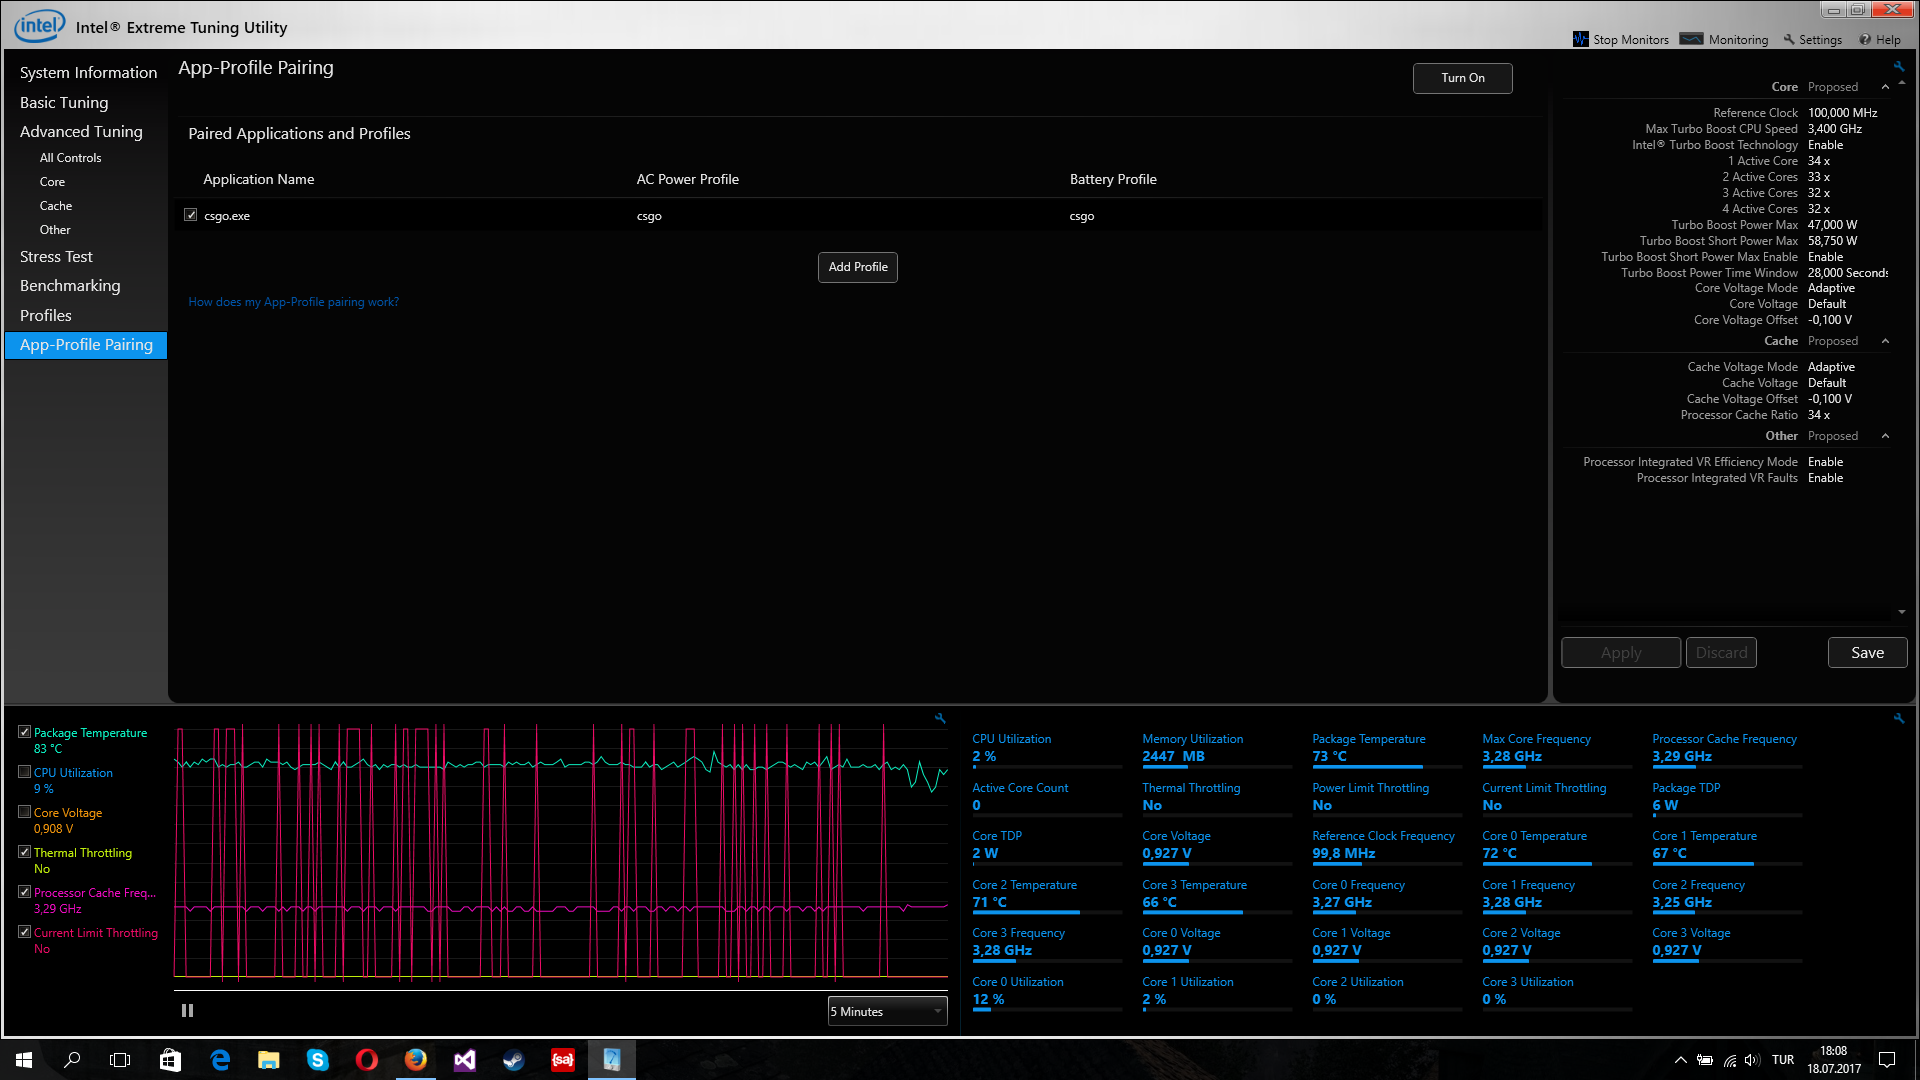This screenshot has width=1920, height=1080.
Task: Open Visual Studio from the taskbar
Action: [465, 1060]
